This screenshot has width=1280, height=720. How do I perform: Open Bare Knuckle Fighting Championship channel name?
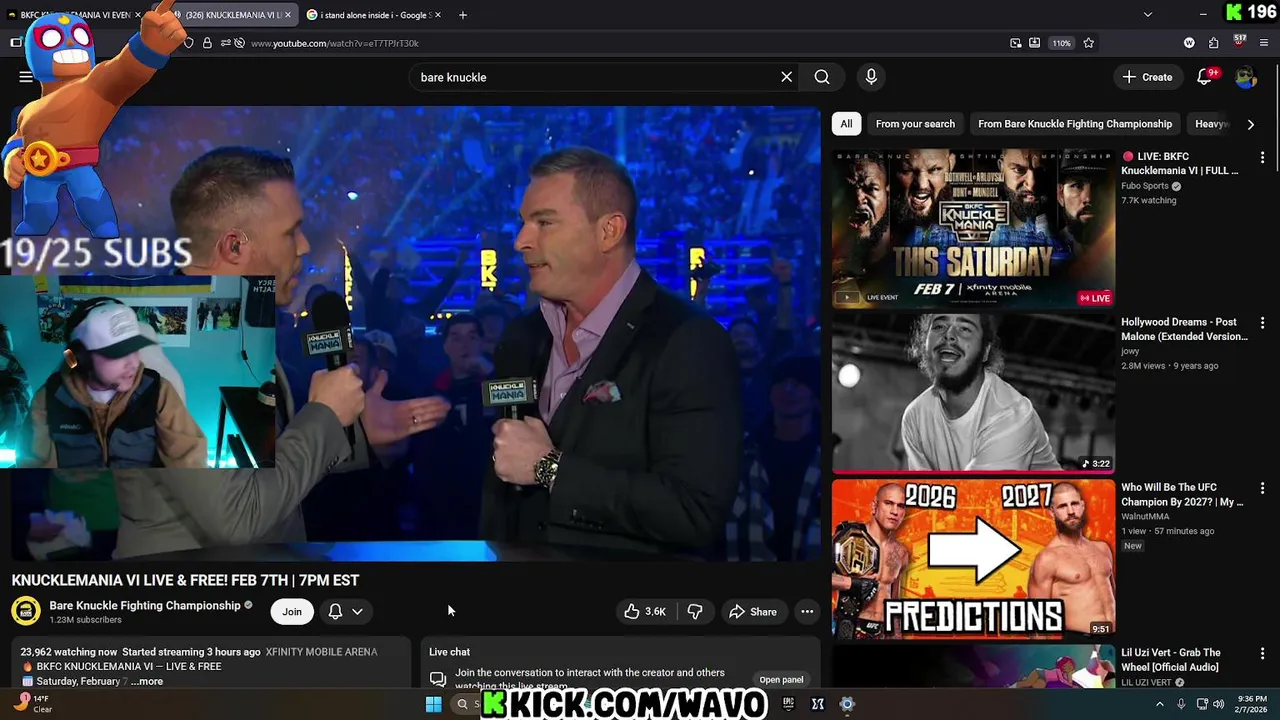145,605
